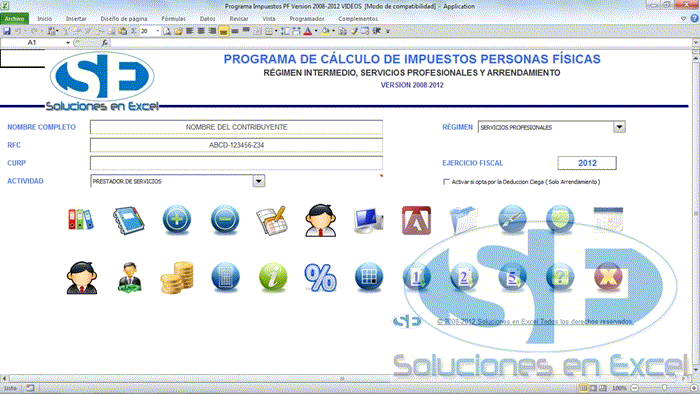Image resolution: width=700 pixels, height=394 pixels.
Task: Click the sphere icon numbered 2
Action: point(464,277)
